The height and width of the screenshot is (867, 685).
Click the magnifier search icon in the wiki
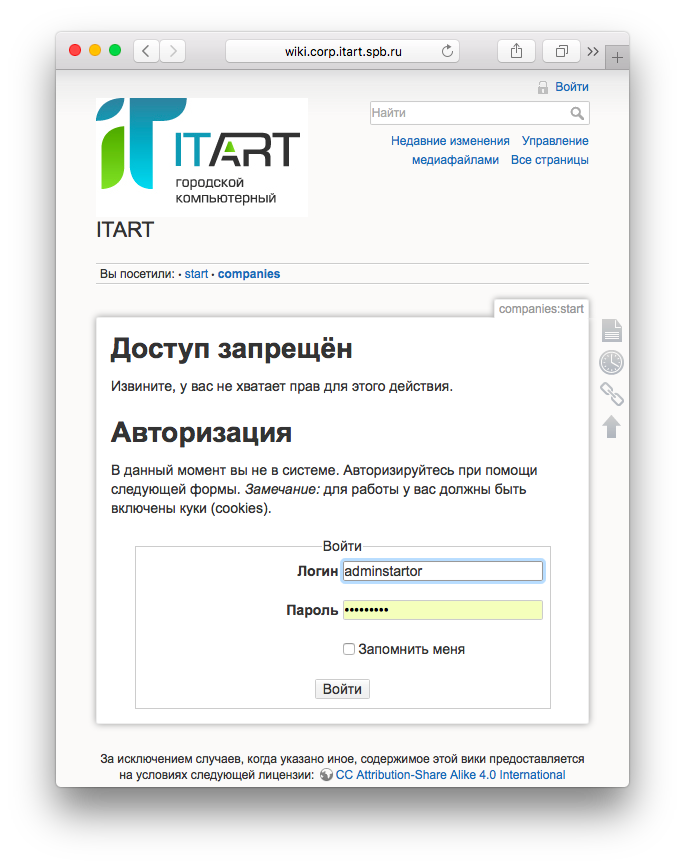(x=577, y=113)
